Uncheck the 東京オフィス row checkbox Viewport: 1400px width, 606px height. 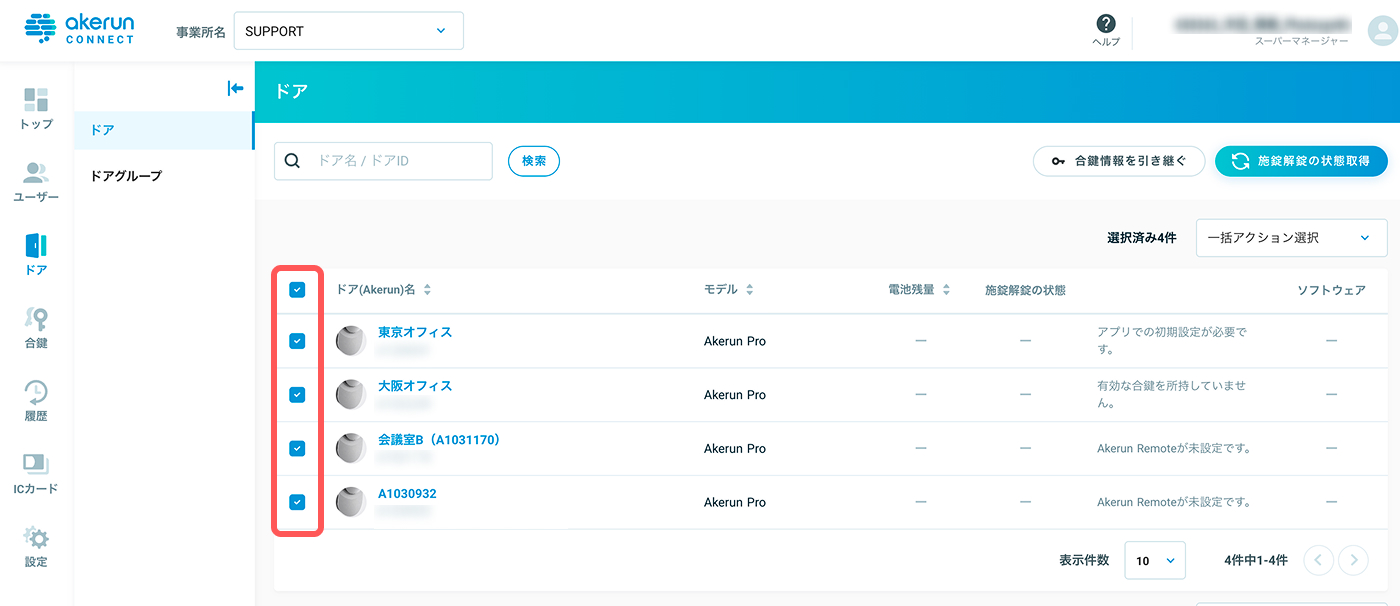click(297, 341)
